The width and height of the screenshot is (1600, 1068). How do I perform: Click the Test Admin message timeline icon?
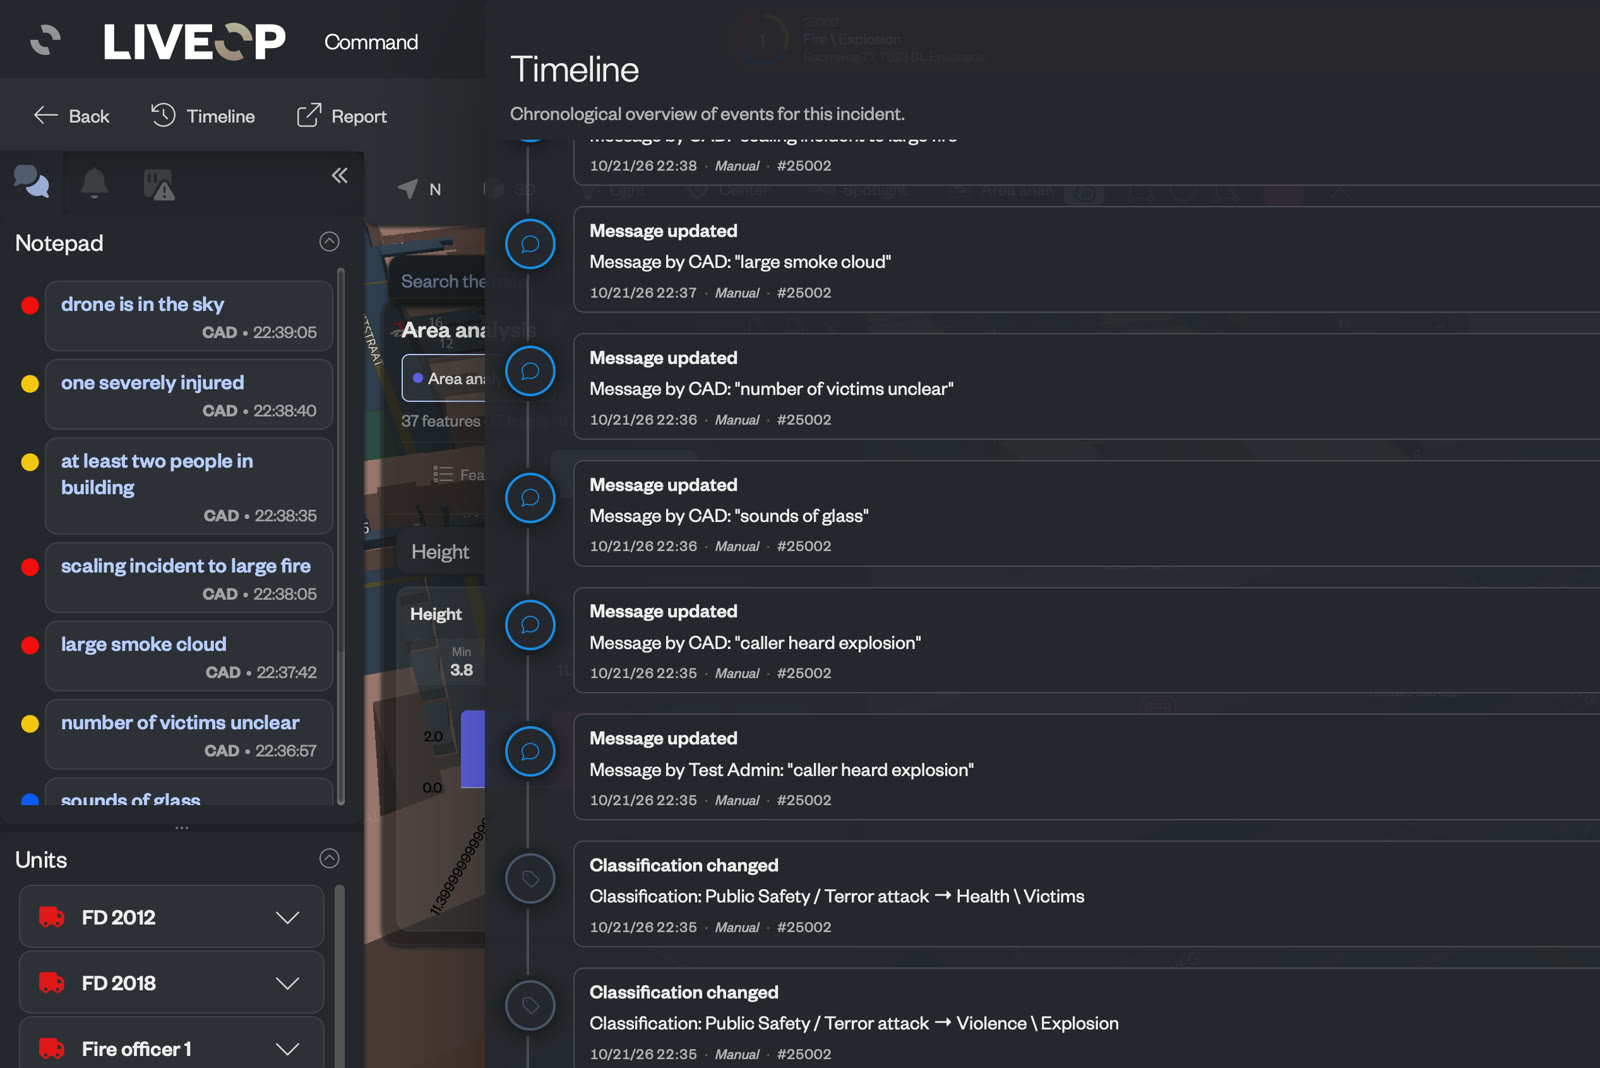click(530, 752)
